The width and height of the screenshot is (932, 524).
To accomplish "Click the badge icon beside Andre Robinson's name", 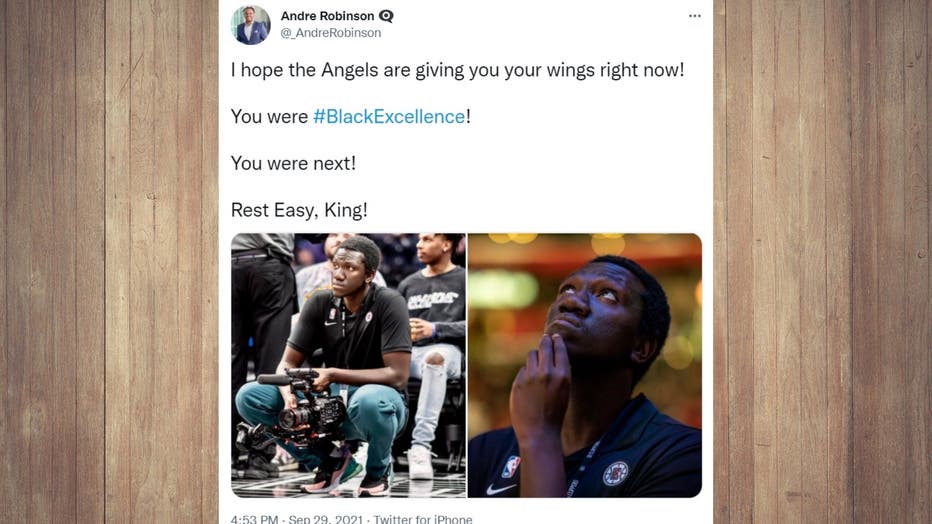I will (386, 16).
